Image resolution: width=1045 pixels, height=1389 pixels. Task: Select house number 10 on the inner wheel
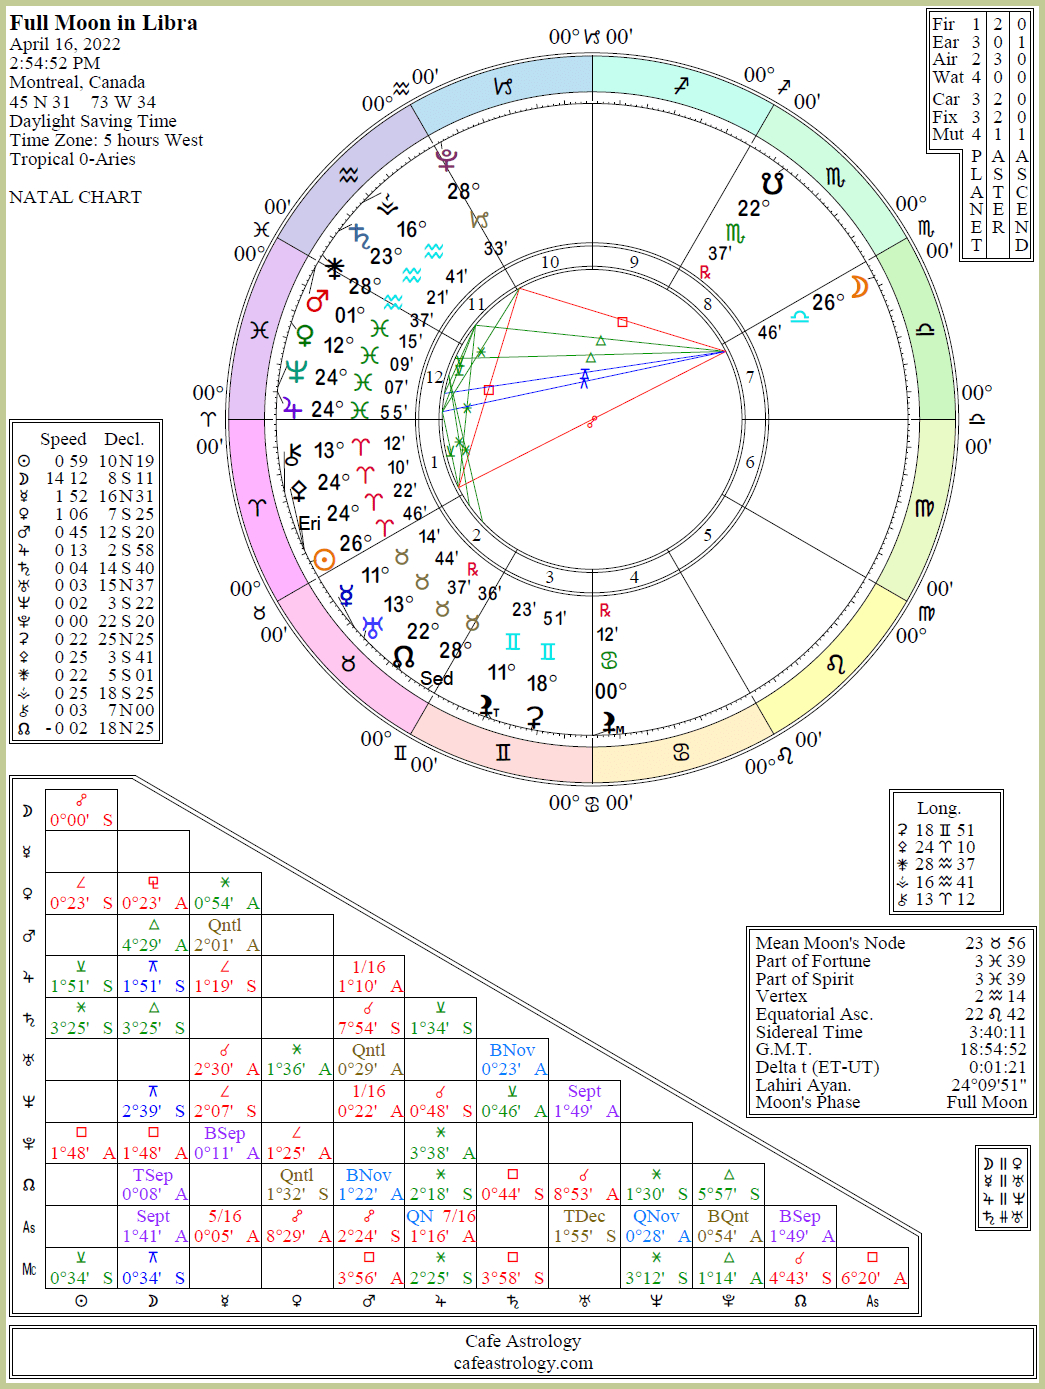pyautogui.click(x=550, y=262)
